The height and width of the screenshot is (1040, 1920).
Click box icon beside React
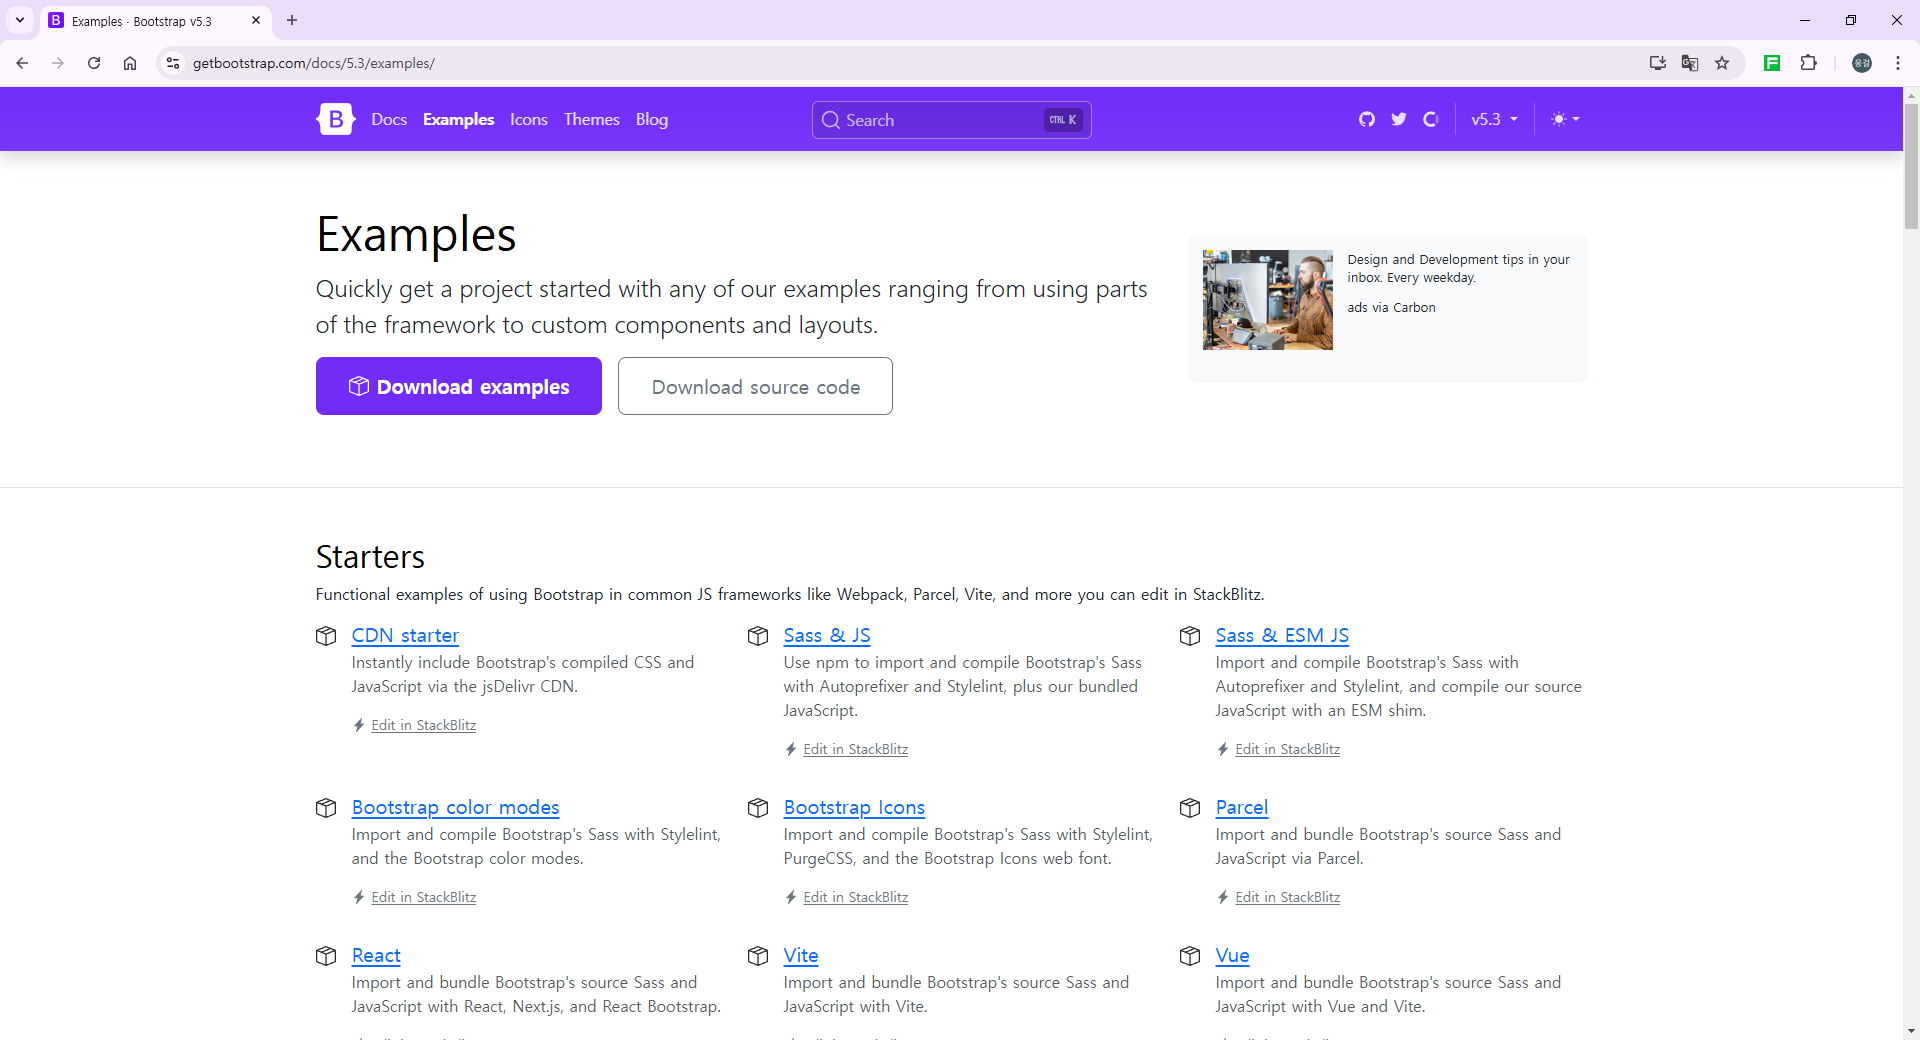326,956
